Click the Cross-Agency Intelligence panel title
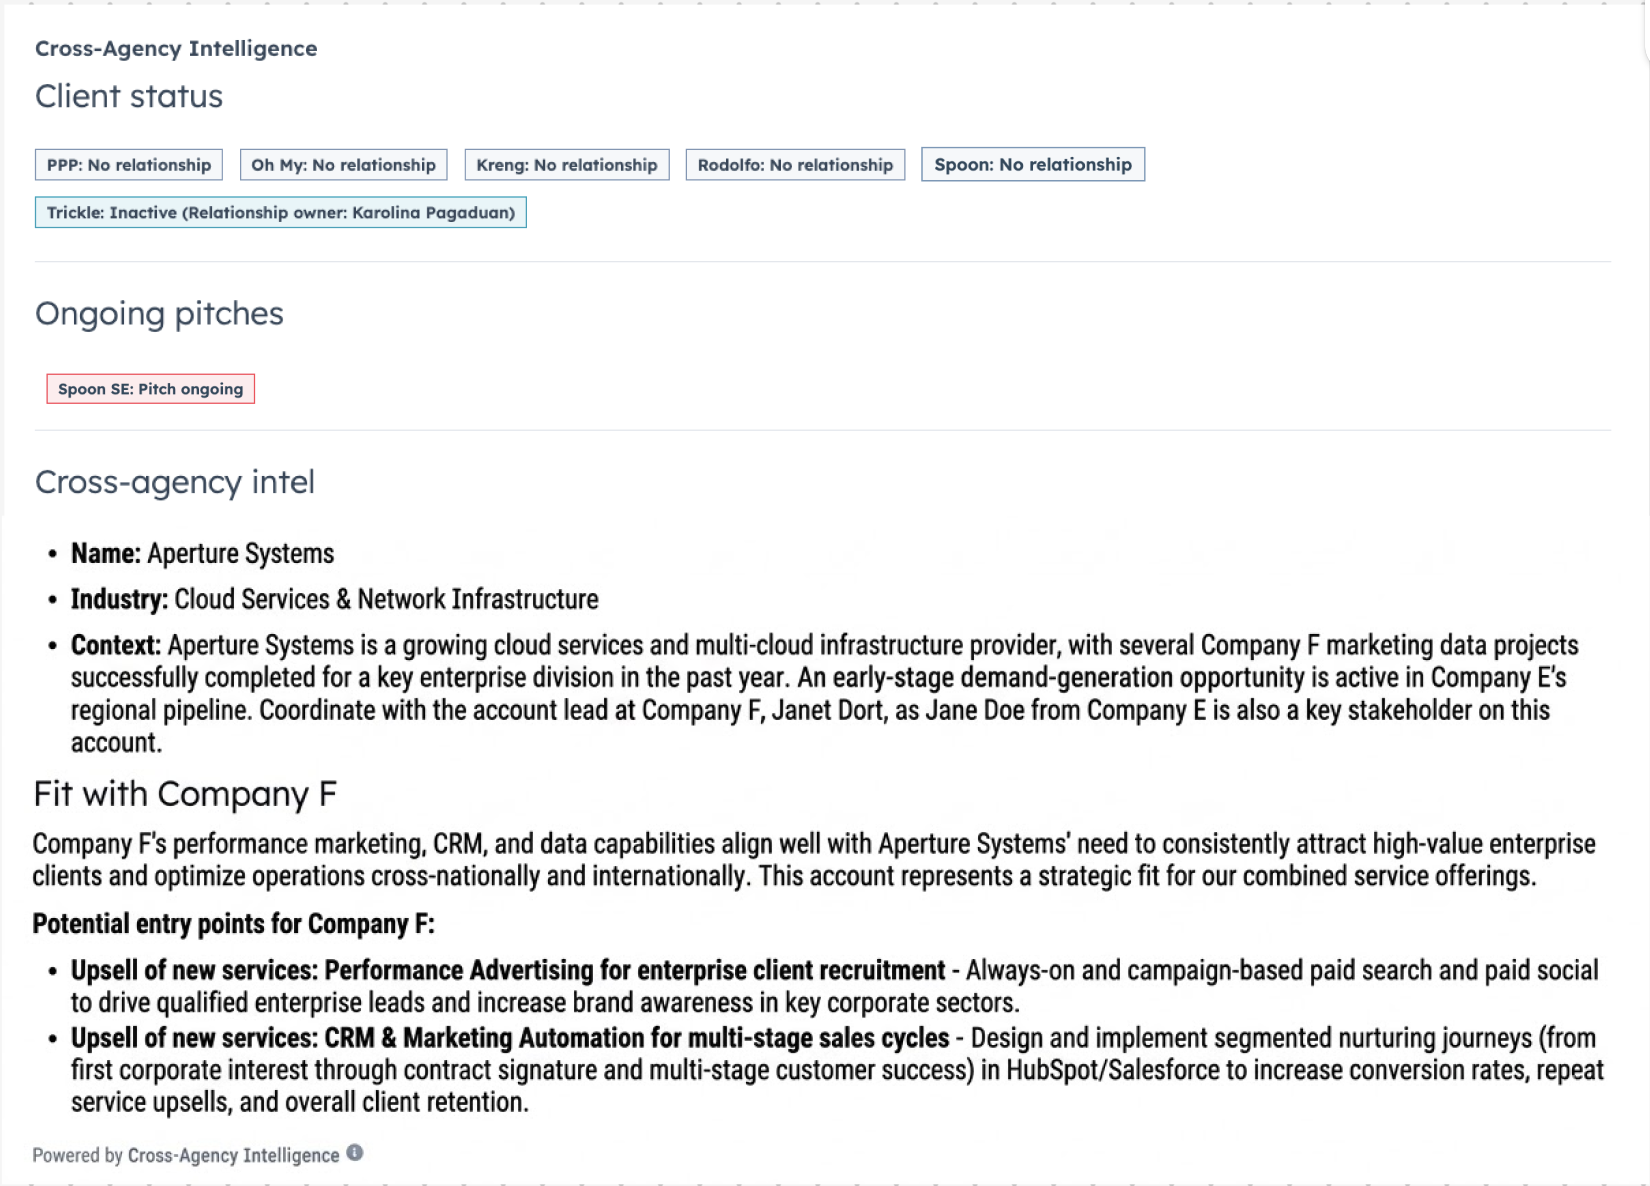The width and height of the screenshot is (1650, 1186). [x=176, y=48]
